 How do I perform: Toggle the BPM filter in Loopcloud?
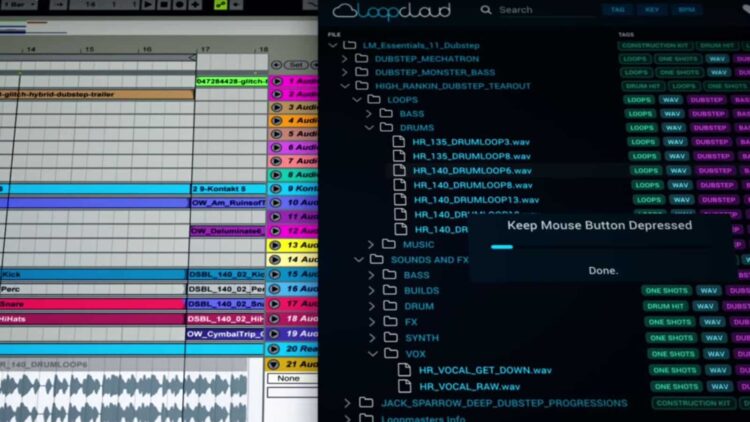pos(686,10)
